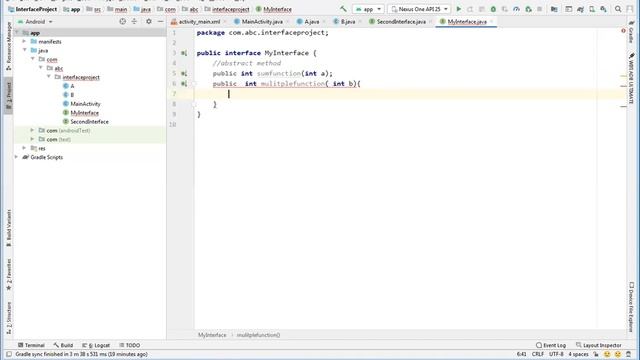The image size is (640, 360).
Task: Click gutter implementation icon on line 5
Action: coord(184,73)
